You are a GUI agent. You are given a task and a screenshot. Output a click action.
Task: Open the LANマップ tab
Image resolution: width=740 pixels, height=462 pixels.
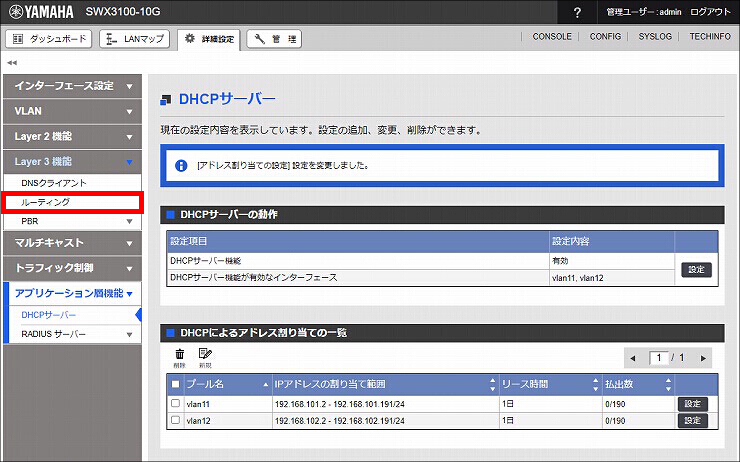click(135, 39)
